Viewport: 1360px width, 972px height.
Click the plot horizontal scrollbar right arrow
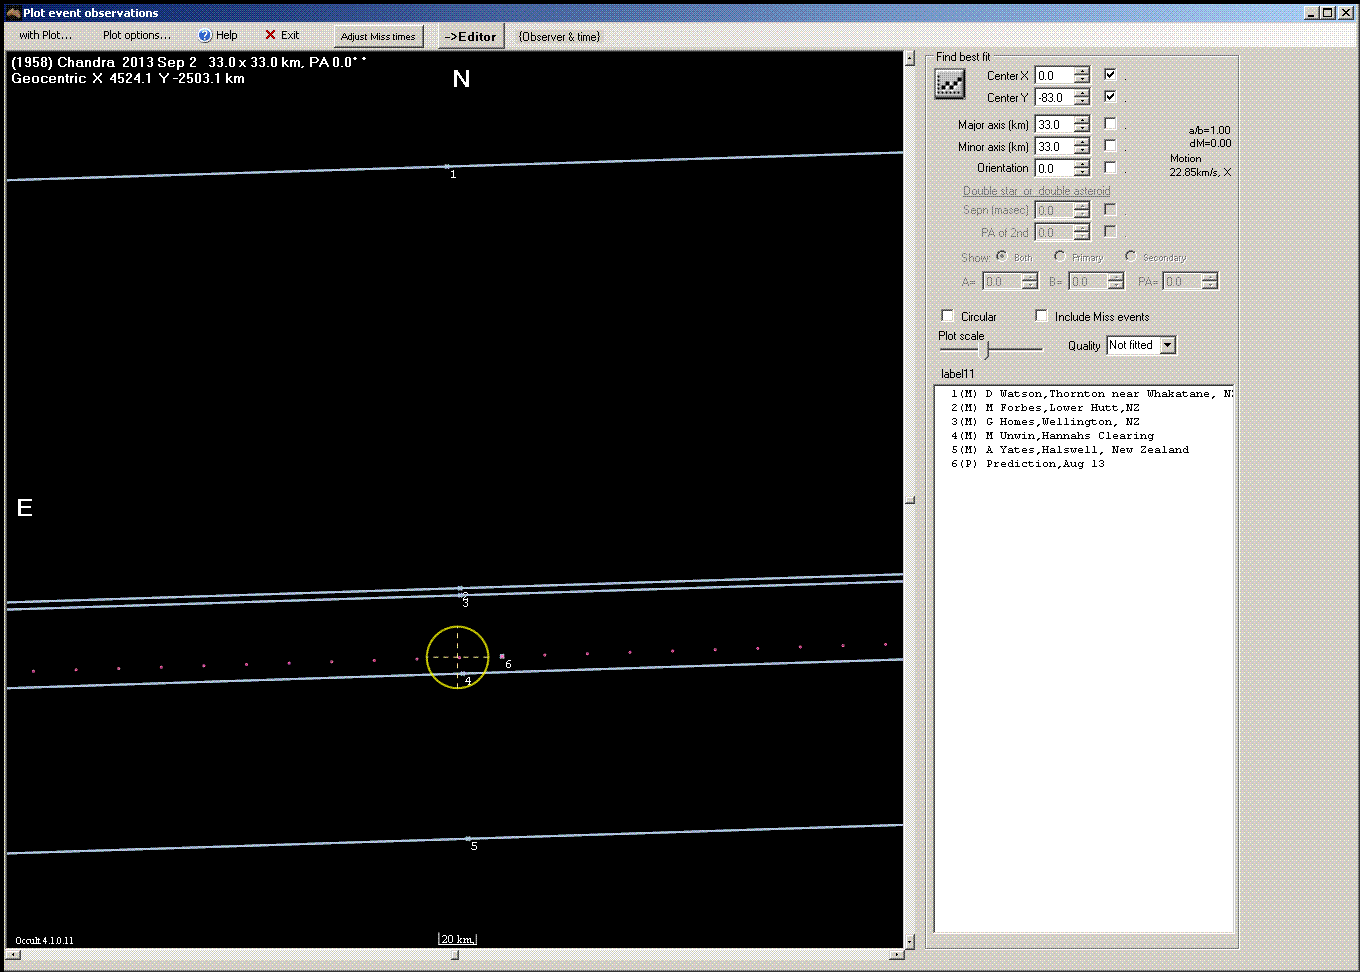pos(896,955)
